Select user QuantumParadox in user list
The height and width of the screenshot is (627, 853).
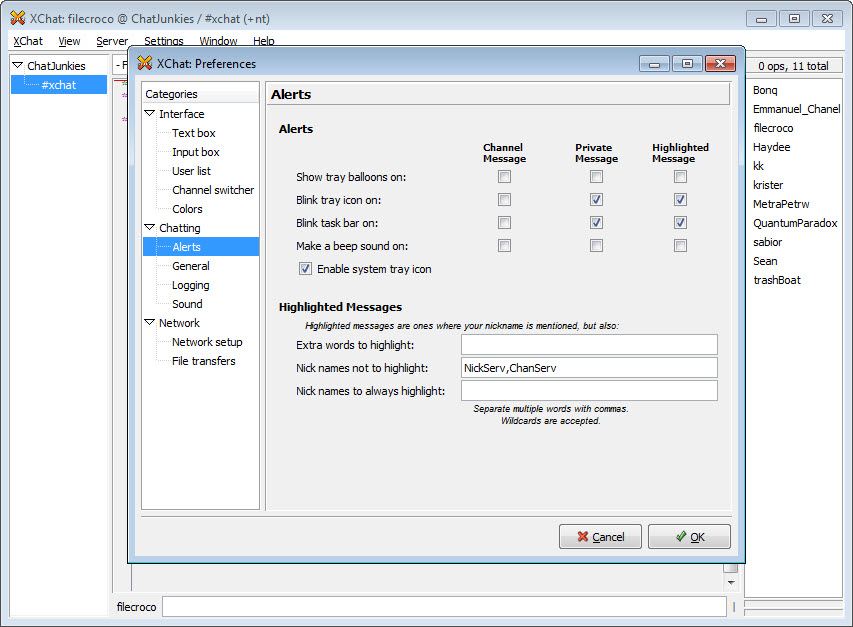pyautogui.click(x=795, y=224)
